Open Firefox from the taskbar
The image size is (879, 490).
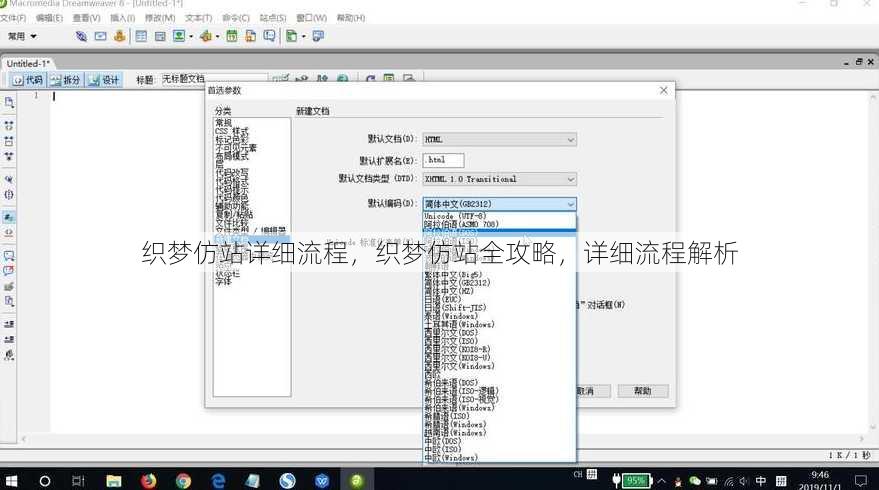149,480
